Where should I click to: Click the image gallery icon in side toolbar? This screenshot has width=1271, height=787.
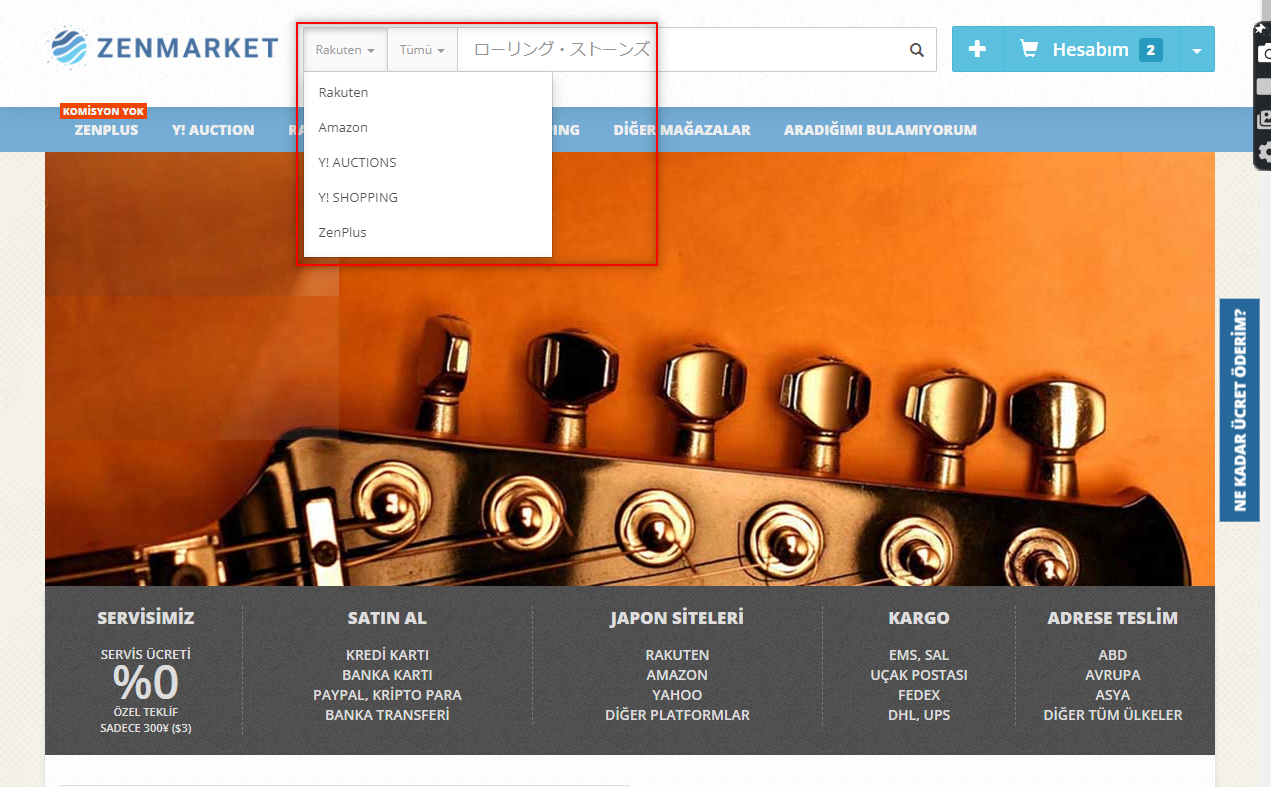tap(1264, 119)
